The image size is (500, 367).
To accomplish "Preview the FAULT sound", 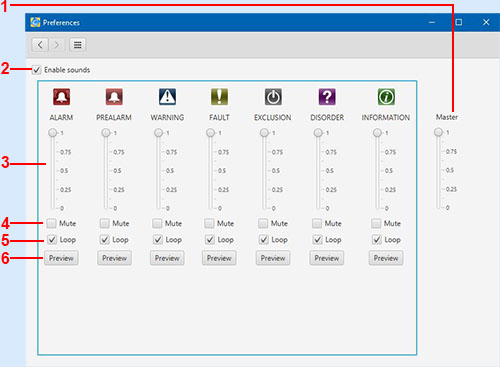I will [x=219, y=258].
